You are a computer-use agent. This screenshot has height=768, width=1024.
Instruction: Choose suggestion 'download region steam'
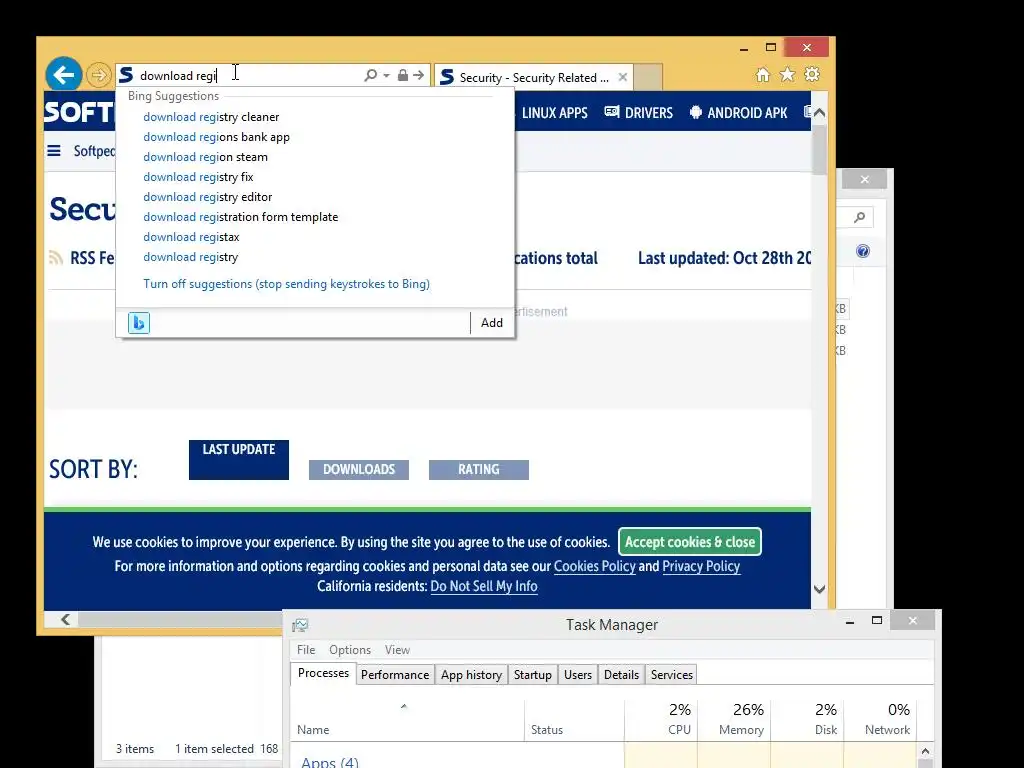[205, 157]
